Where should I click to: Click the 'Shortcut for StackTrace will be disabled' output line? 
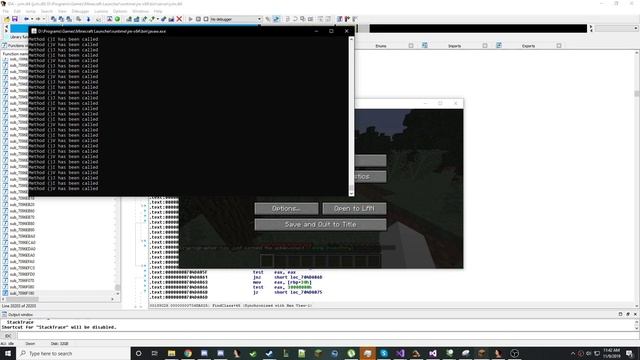[59, 327]
